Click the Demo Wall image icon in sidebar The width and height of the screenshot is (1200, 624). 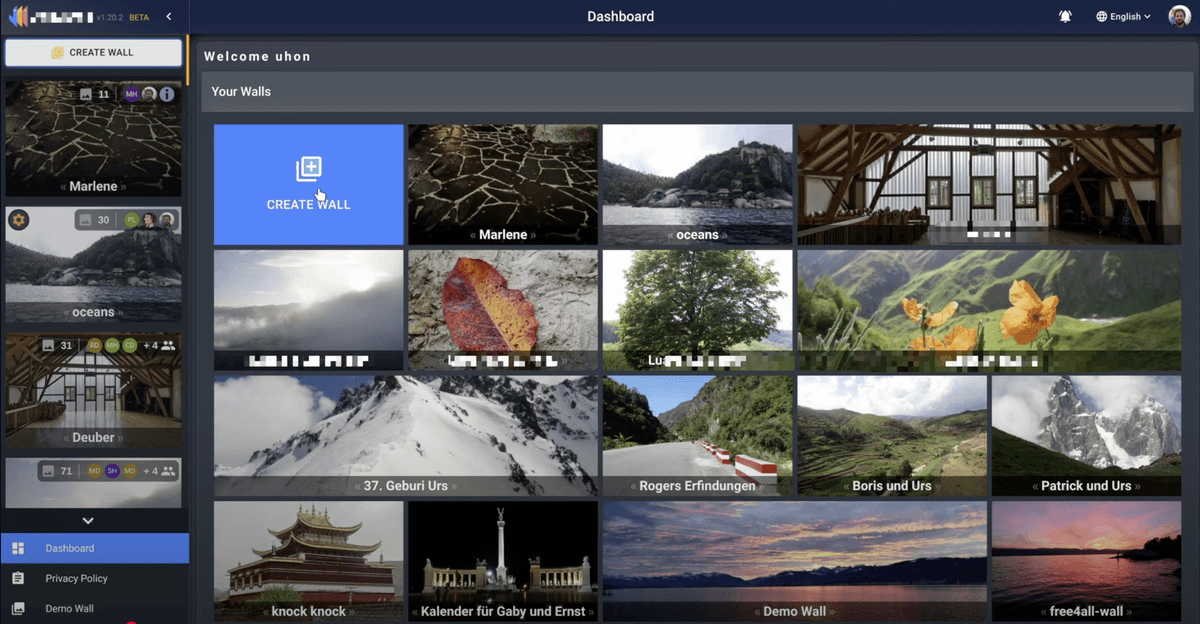[x=18, y=608]
